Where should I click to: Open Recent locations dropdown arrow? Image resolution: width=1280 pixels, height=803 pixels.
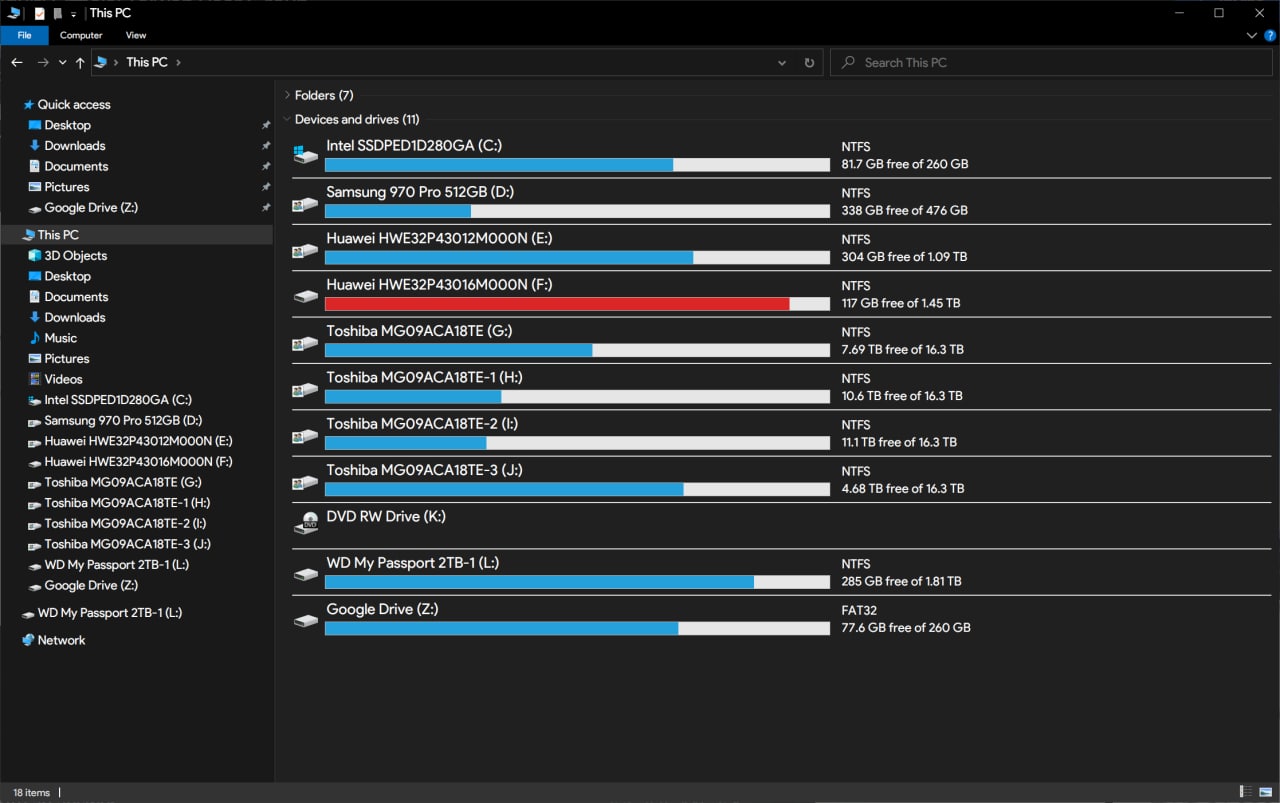pos(62,62)
